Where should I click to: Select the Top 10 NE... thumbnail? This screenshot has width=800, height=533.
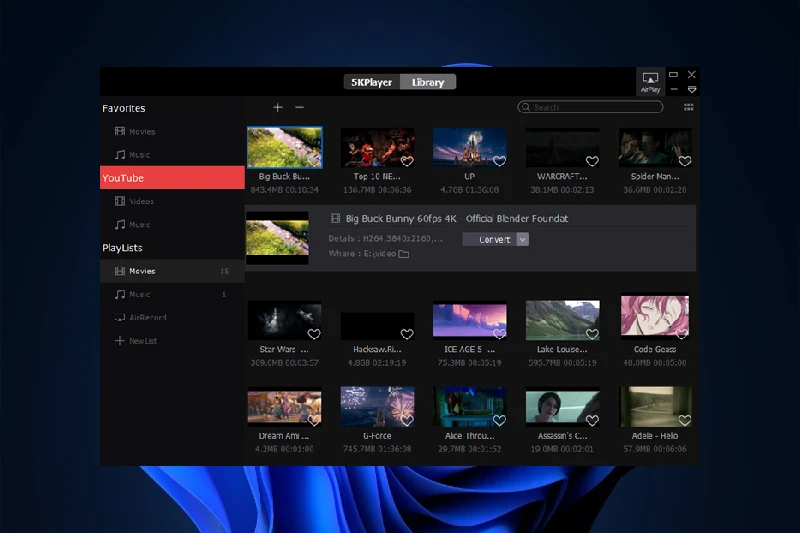(x=378, y=147)
